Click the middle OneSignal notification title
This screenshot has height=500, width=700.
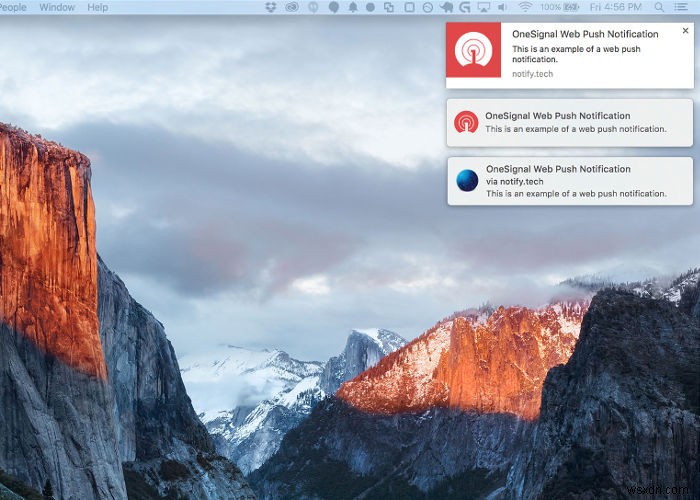[x=558, y=116]
